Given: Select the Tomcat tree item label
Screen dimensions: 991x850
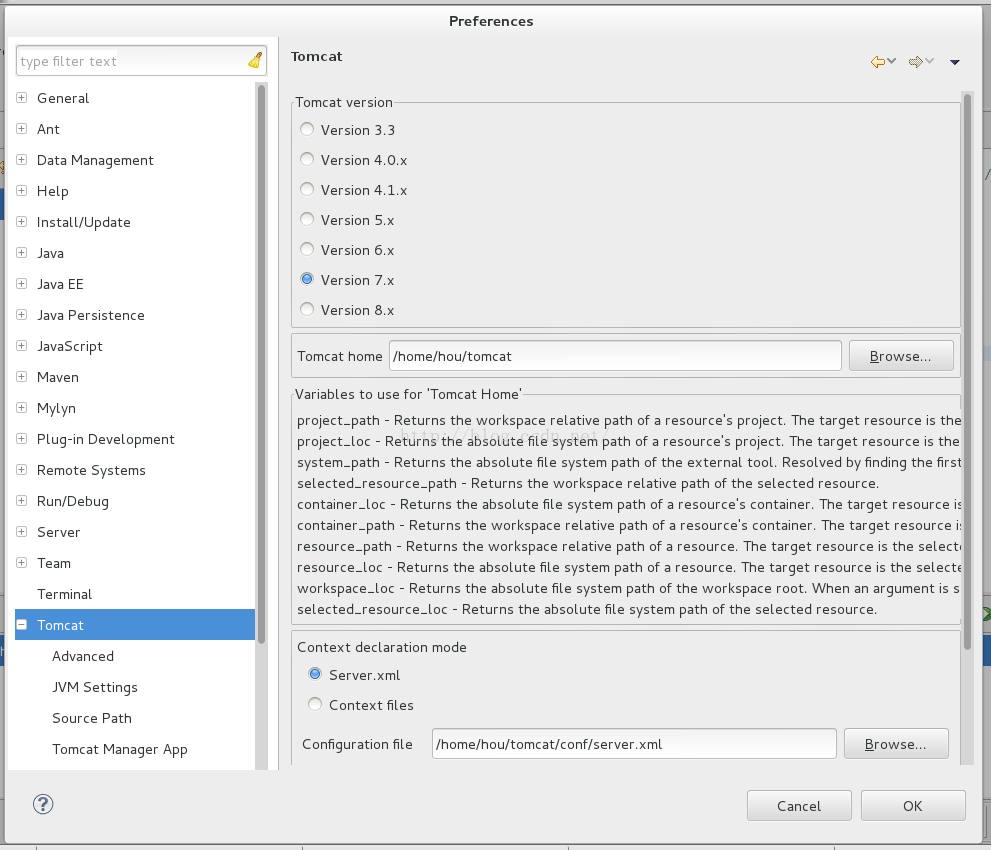Looking at the screenshot, I should coord(60,625).
